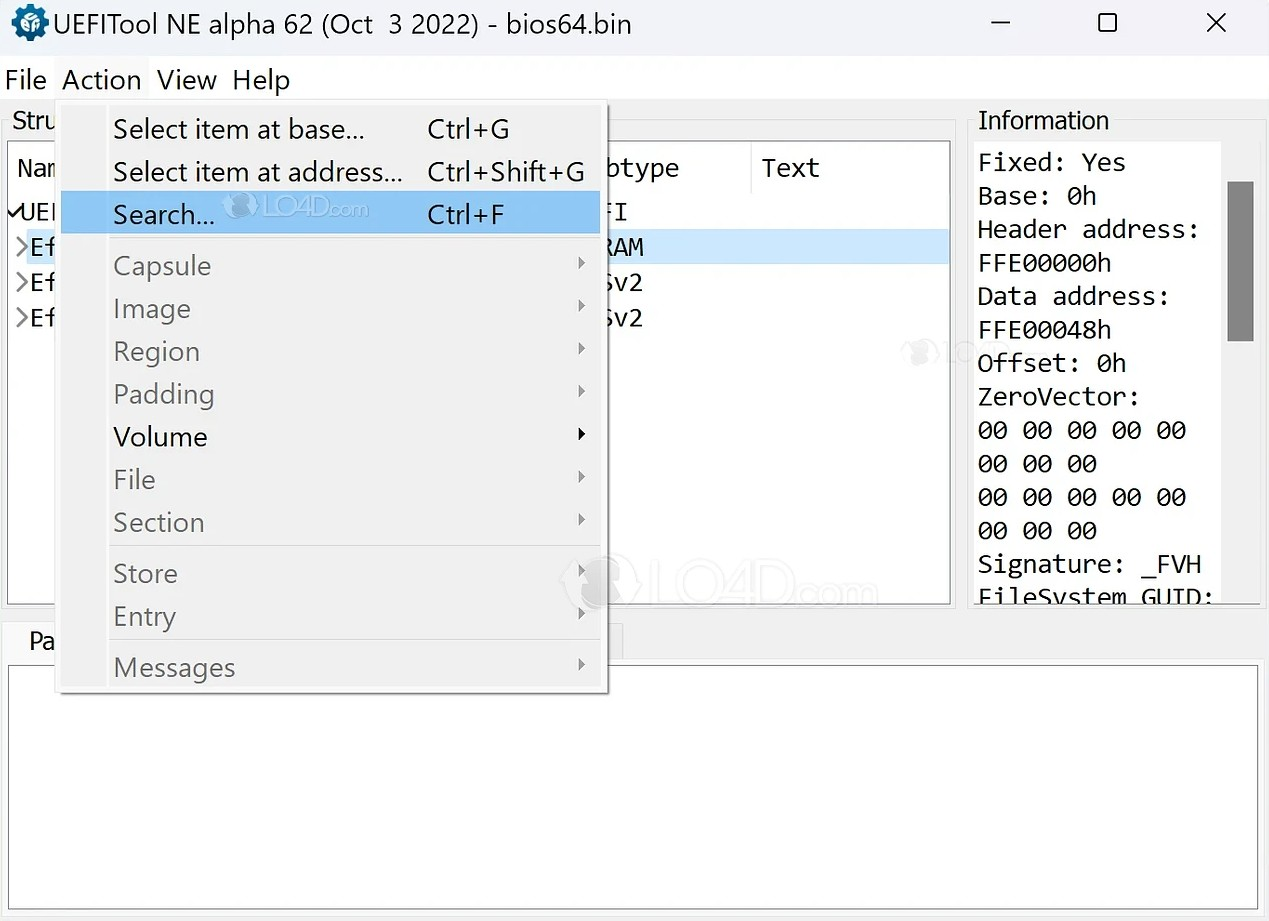Click the Text column header
The height and width of the screenshot is (921, 1269).
pos(790,168)
